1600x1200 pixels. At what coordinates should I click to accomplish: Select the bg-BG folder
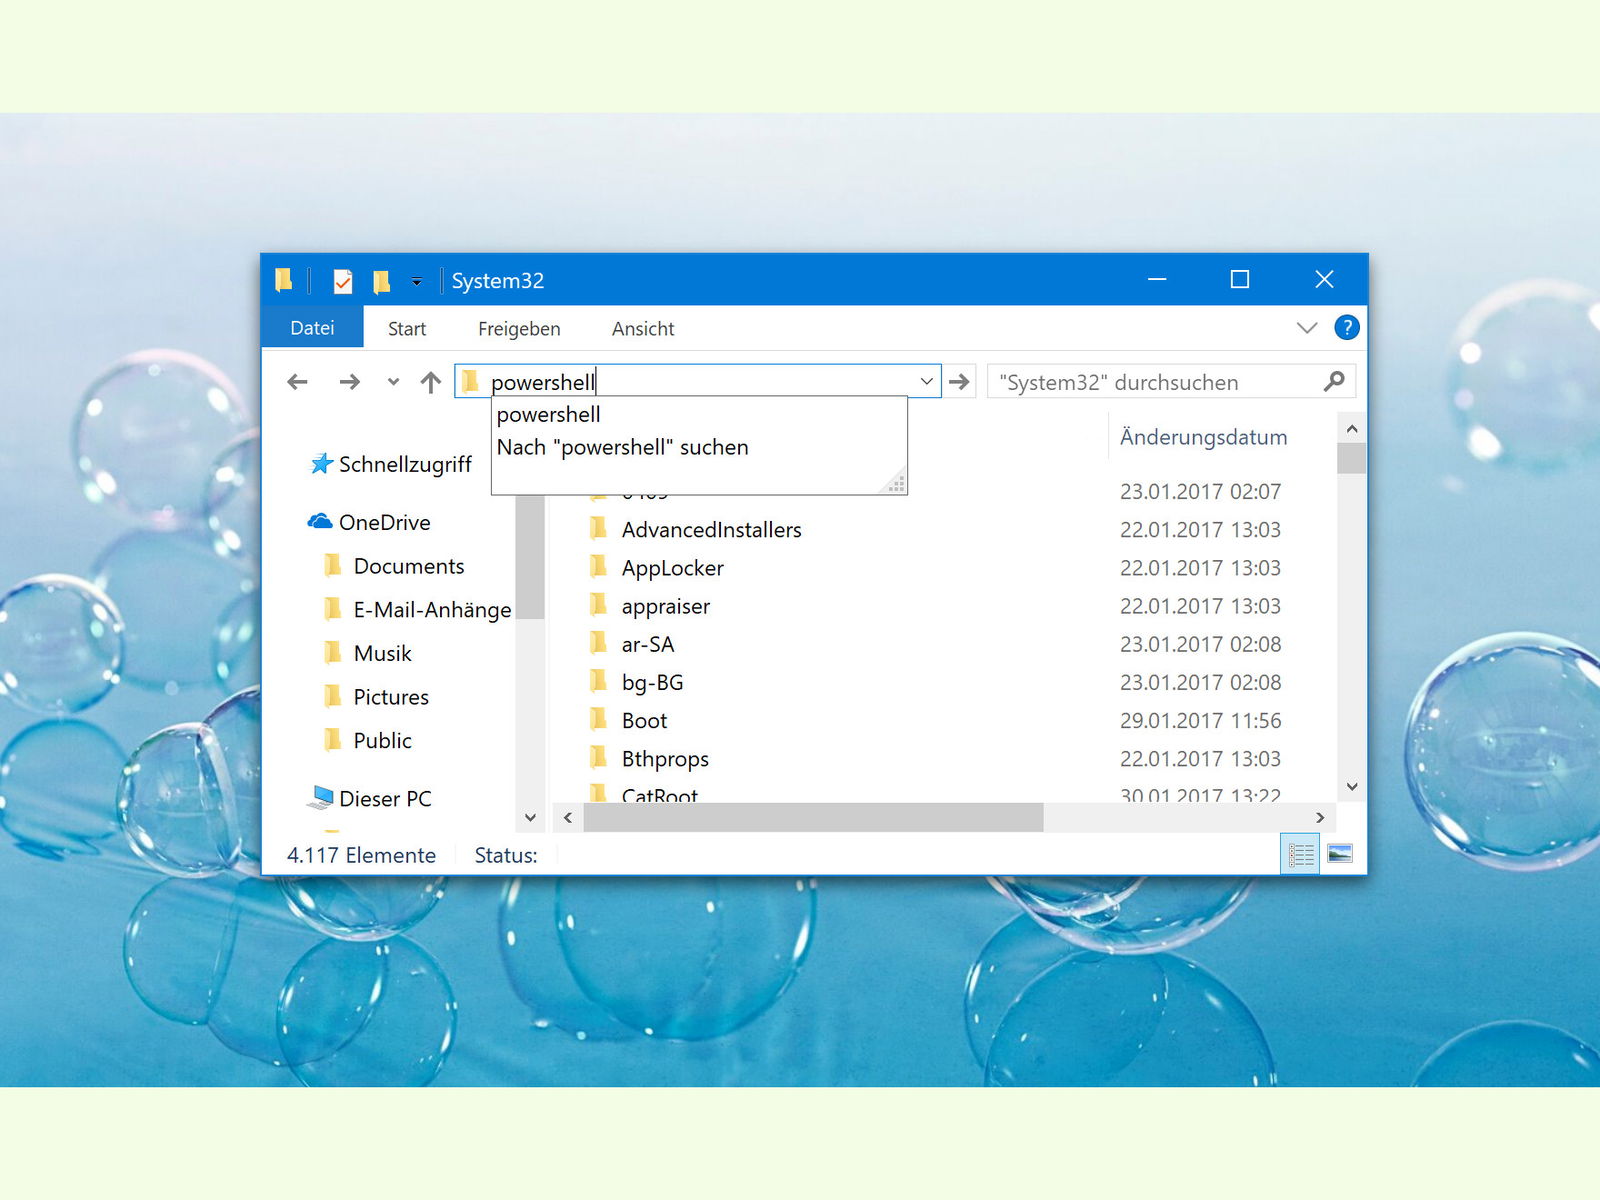pos(652,683)
